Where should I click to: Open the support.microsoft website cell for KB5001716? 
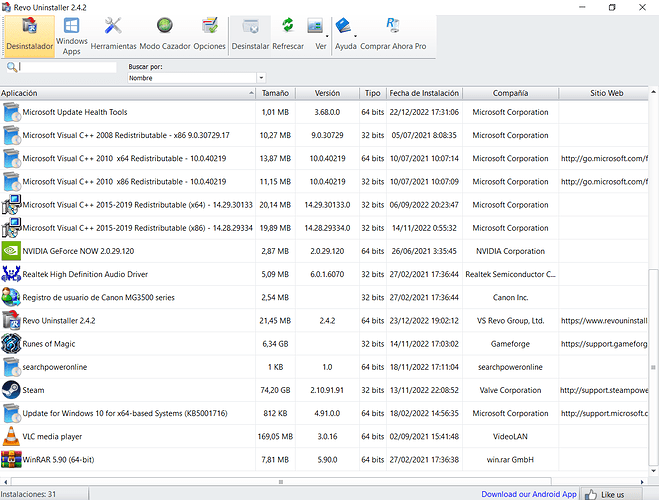click(604, 413)
